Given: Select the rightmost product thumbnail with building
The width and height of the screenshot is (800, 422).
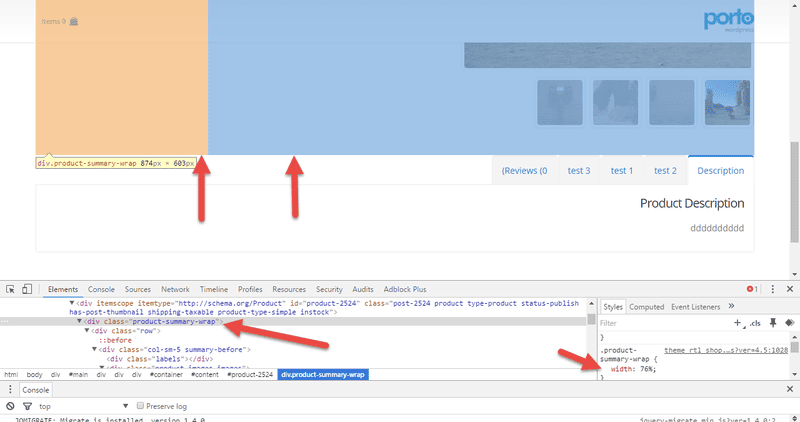Looking at the screenshot, I should point(727,102).
